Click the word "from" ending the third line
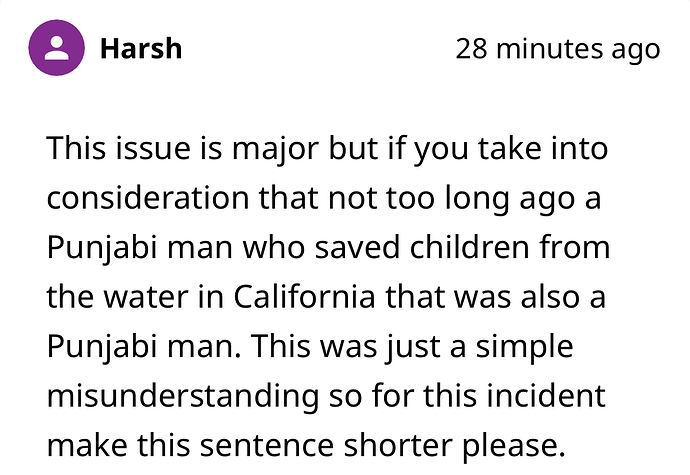 click(579, 248)
